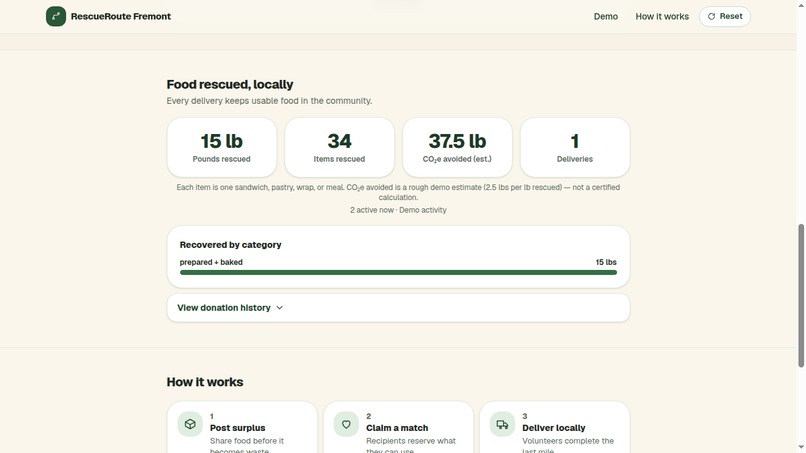Click the RescueRoute Fremont brand title

tap(121, 16)
